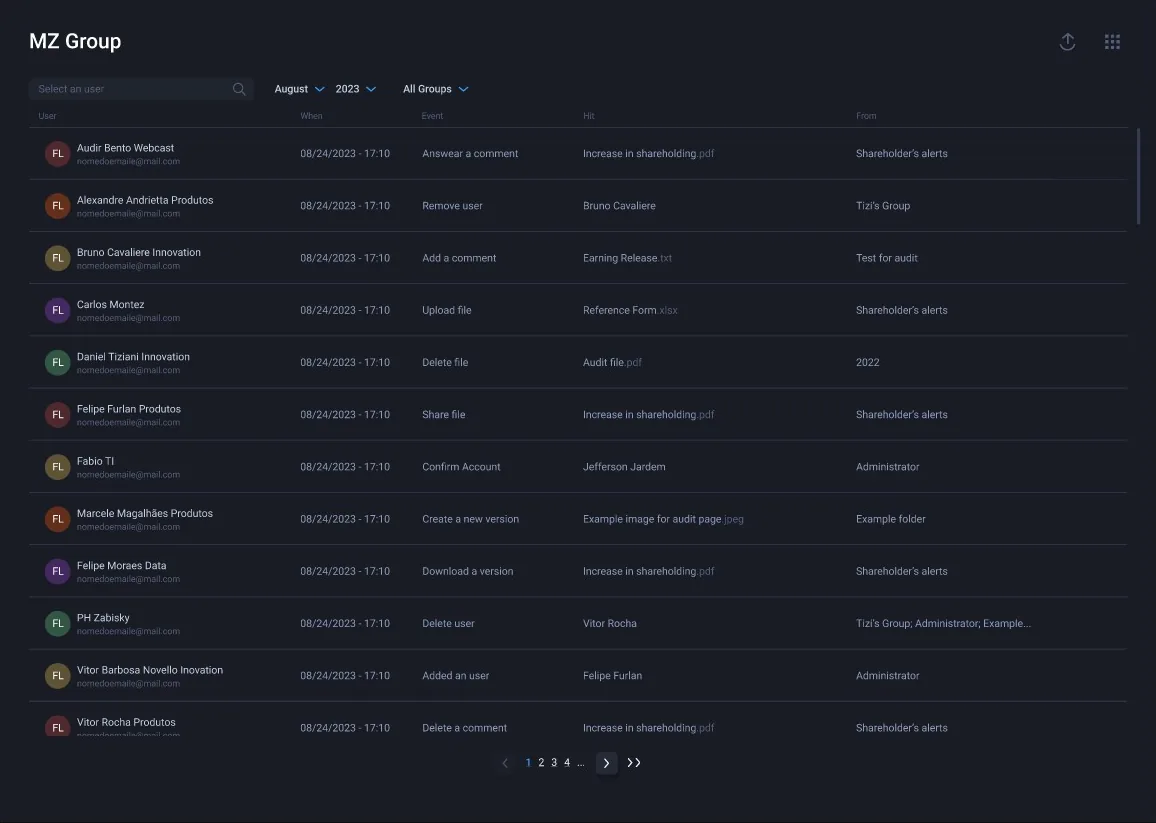Select 'Remove user' event cell
1156x823 pixels.
(452, 206)
